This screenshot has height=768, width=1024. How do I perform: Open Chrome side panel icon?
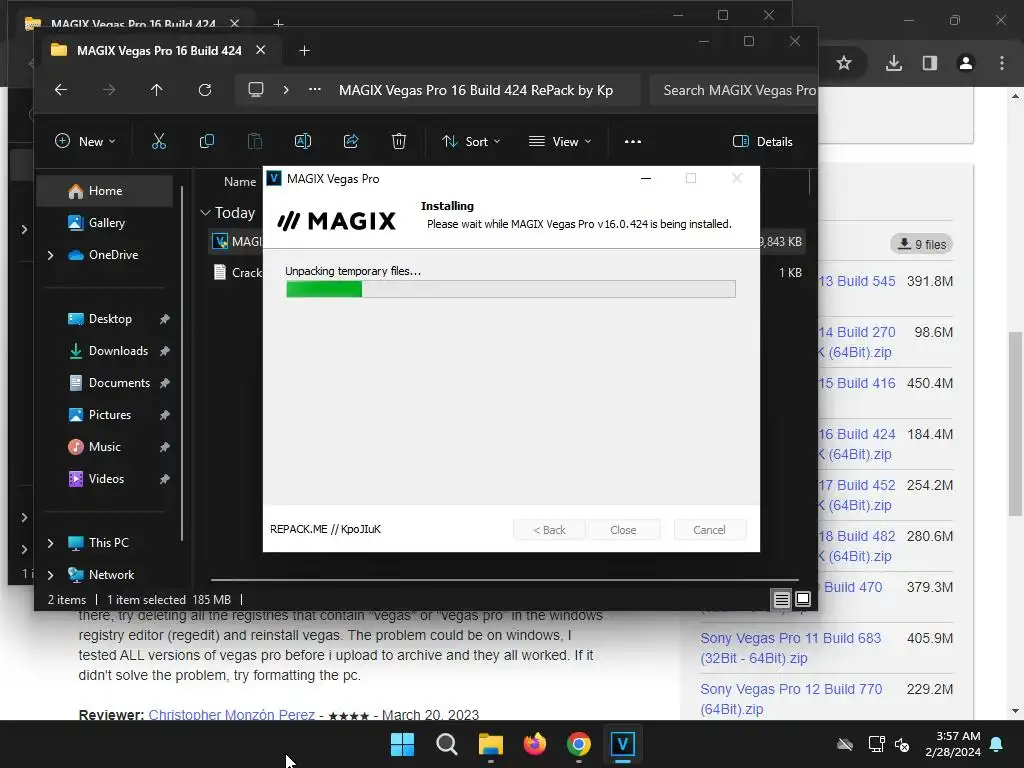coord(929,63)
